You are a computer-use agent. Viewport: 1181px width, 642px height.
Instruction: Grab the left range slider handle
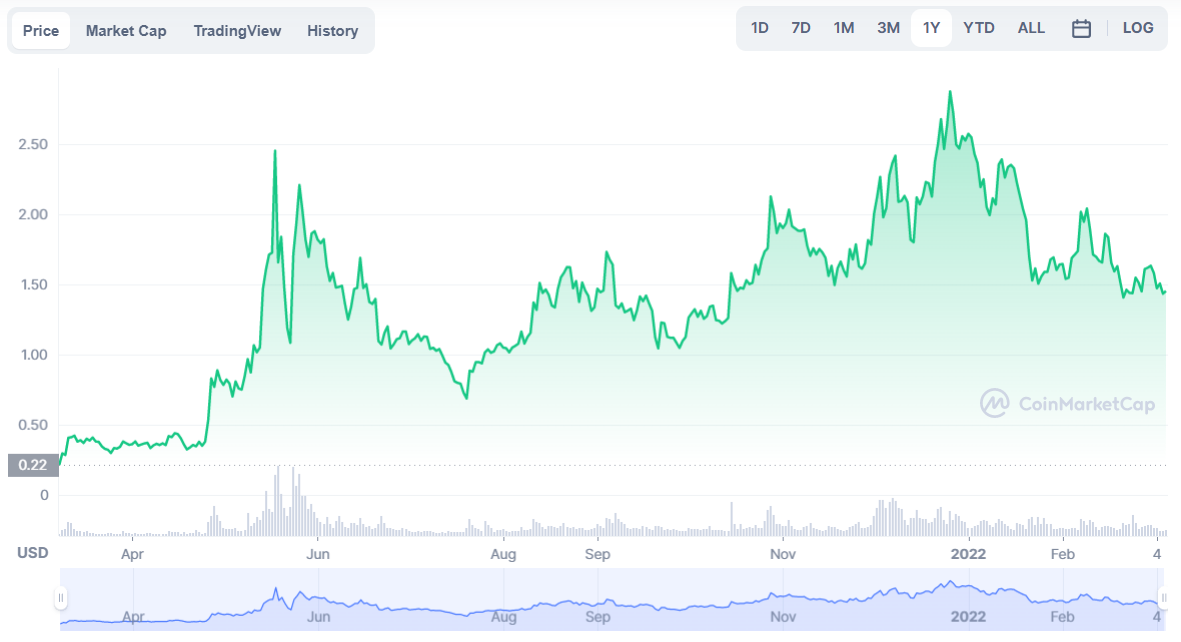61,598
